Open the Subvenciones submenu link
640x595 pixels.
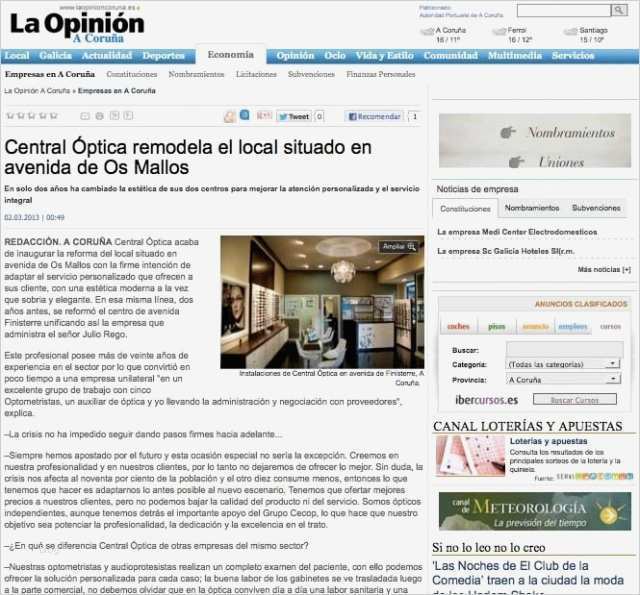[311, 74]
